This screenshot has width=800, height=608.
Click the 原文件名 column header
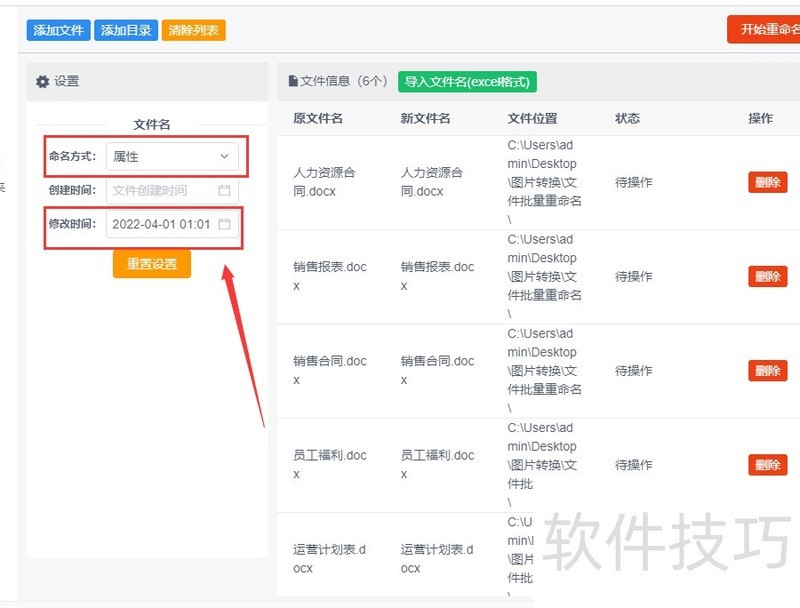(x=318, y=118)
